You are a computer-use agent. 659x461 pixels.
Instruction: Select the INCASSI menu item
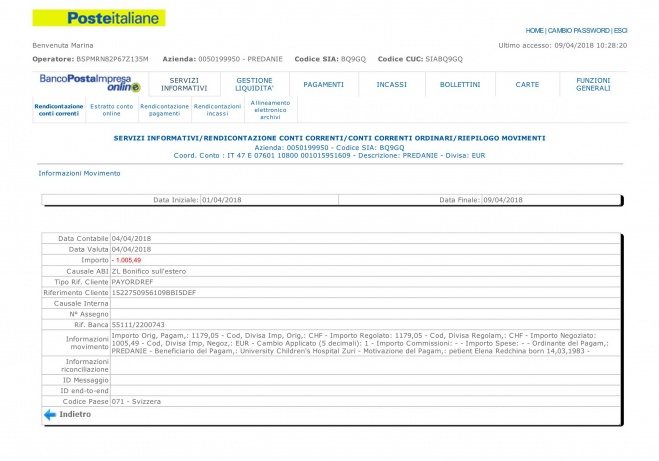pyautogui.click(x=391, y=84)
